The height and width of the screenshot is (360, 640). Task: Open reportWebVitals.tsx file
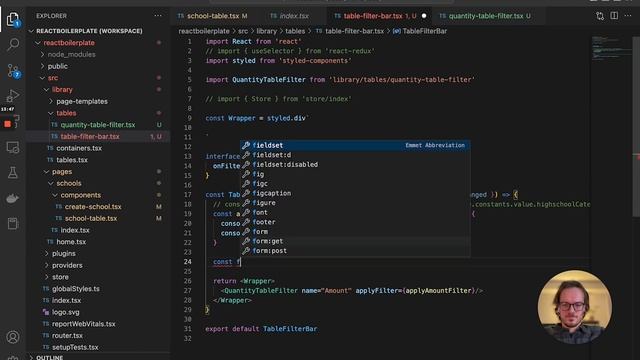(84, 324)
